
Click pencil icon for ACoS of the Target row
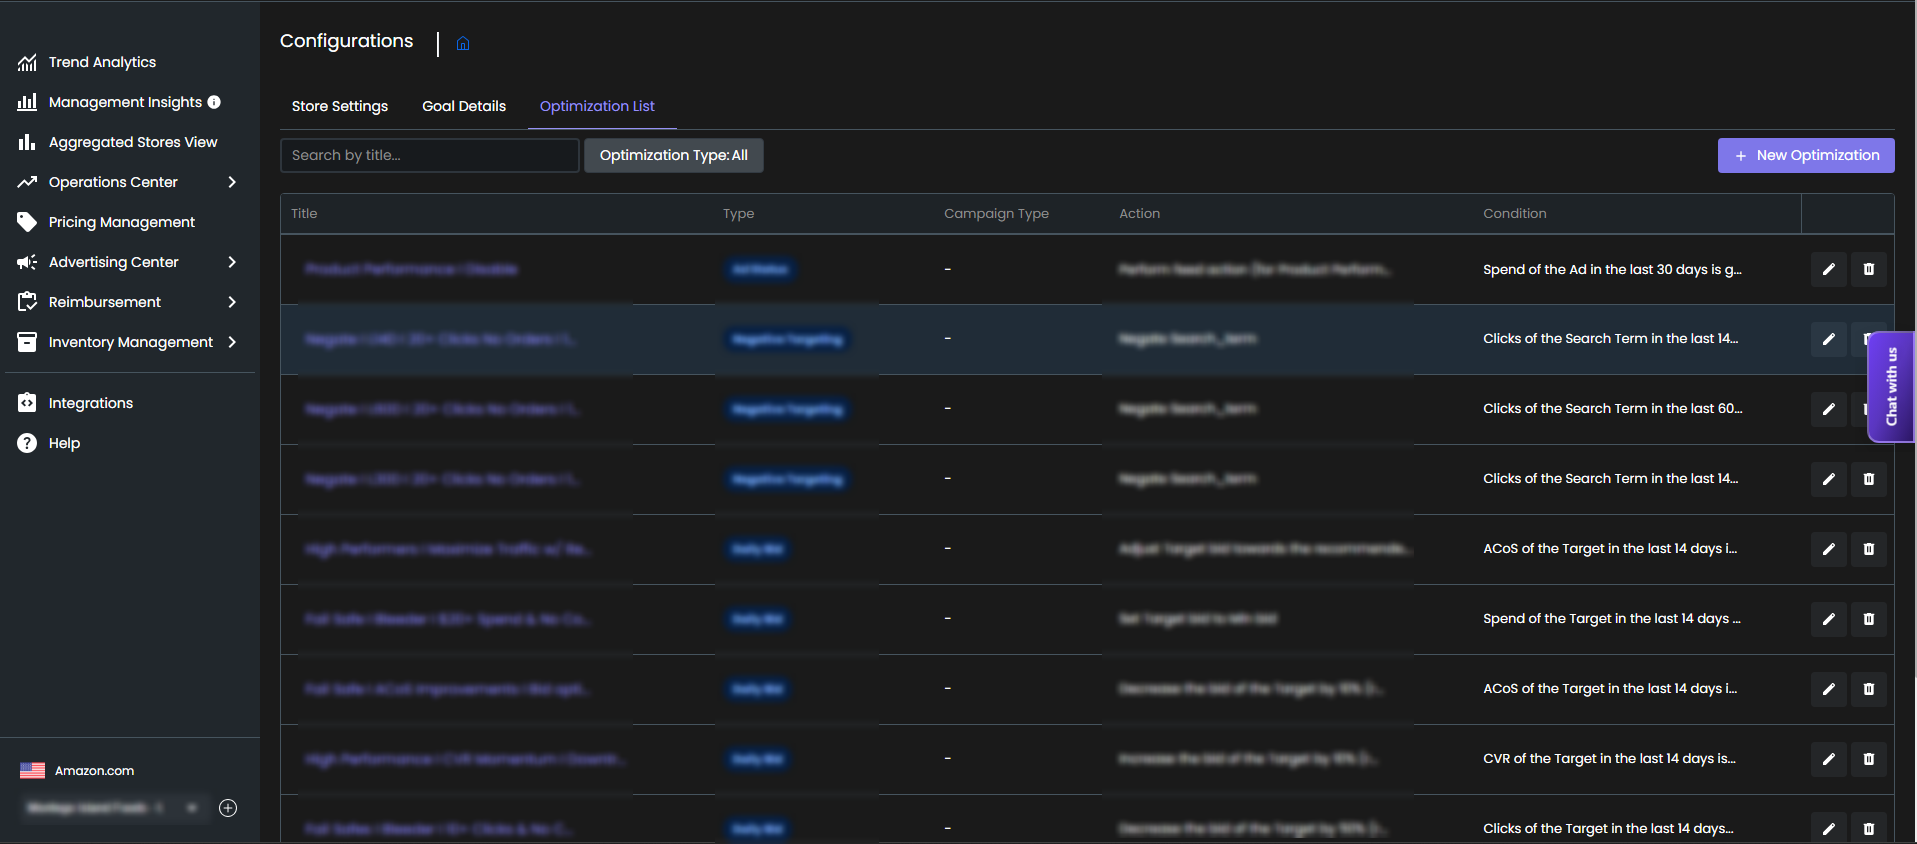pos(1828,549)
